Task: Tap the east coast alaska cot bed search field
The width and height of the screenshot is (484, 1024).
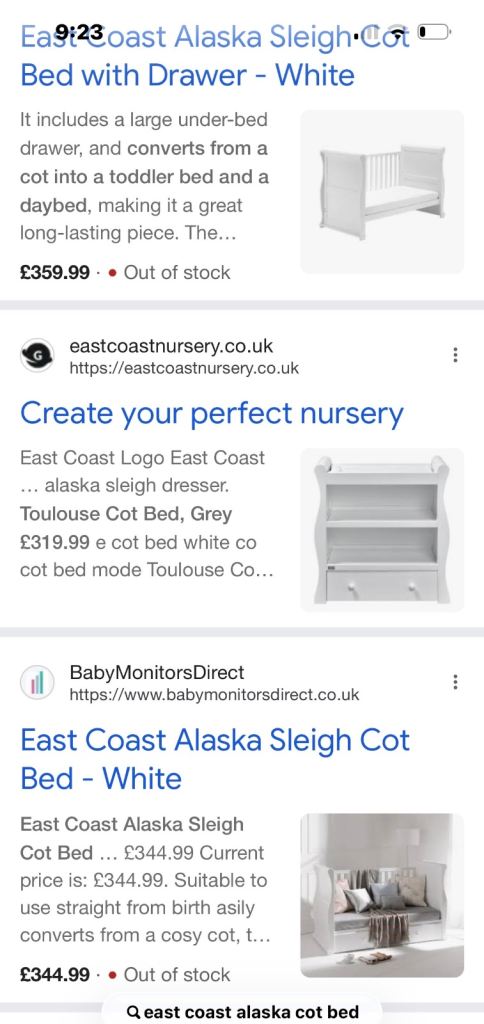Action: [x=242, y=1011]
